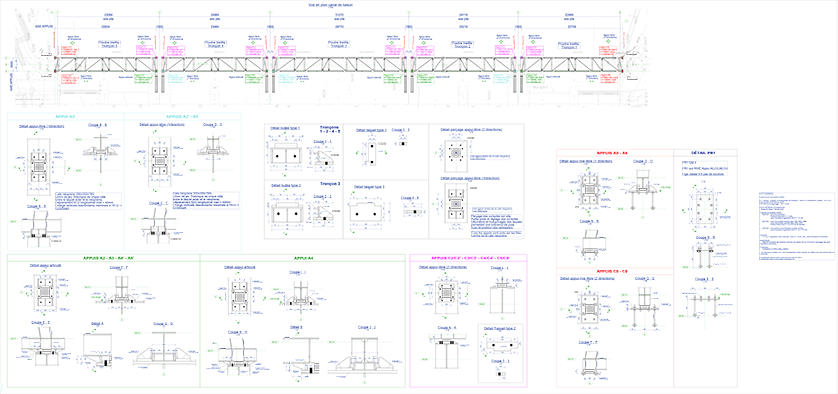Click 'Détail perçage appui libre (1direction)' heading

click(x=469, y=177)
